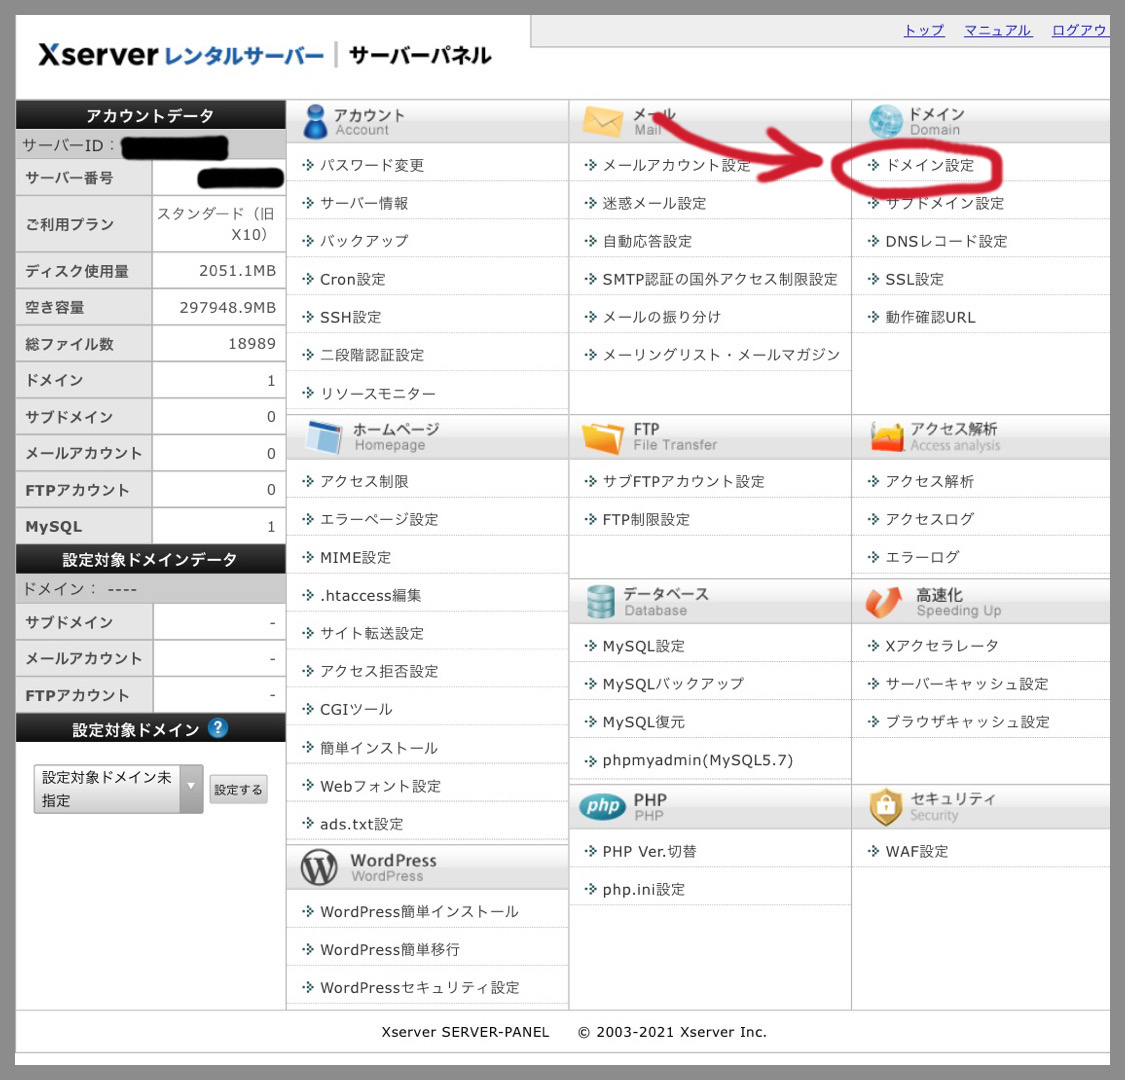Open リソースモニター
Screen dimensions: 1125x1080
(x=377, y=393)
